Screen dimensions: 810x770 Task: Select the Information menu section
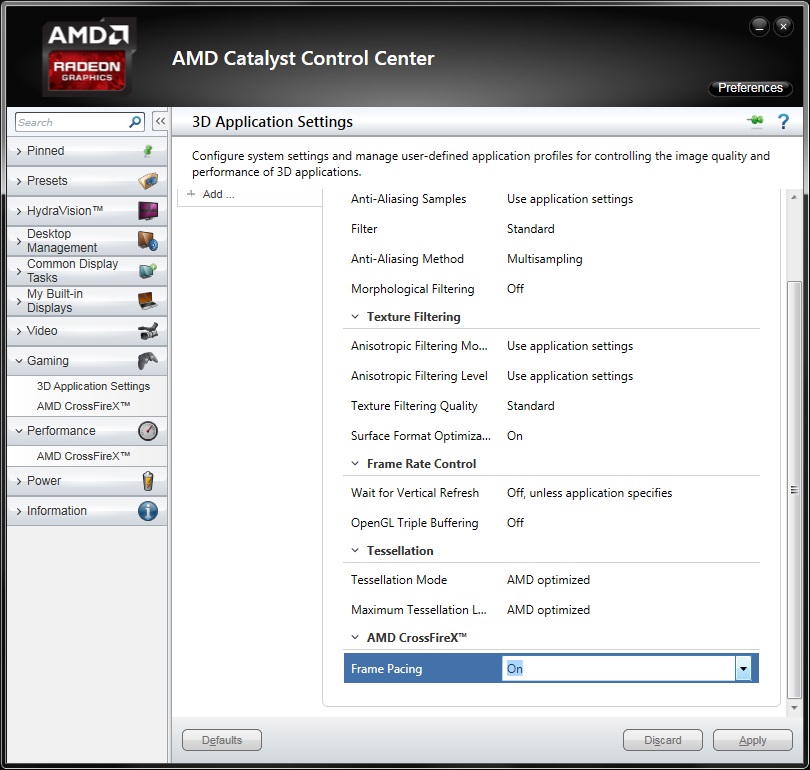point(87,511)
